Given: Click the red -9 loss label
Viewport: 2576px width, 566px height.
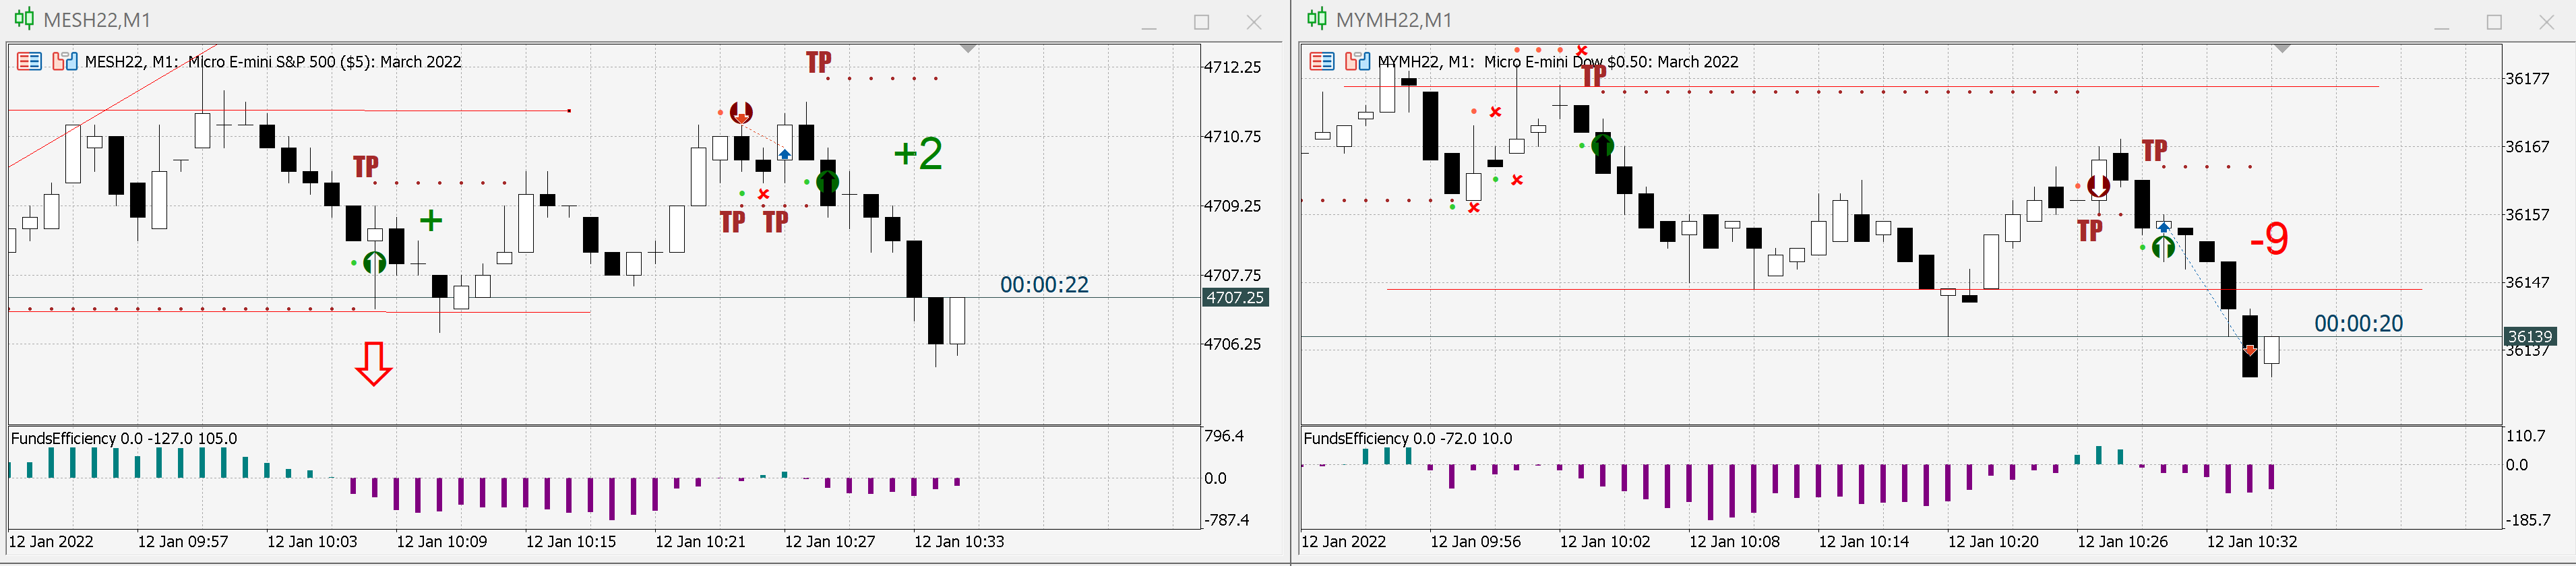Looking at the screenshot, I should click(x=2269, y=239).
